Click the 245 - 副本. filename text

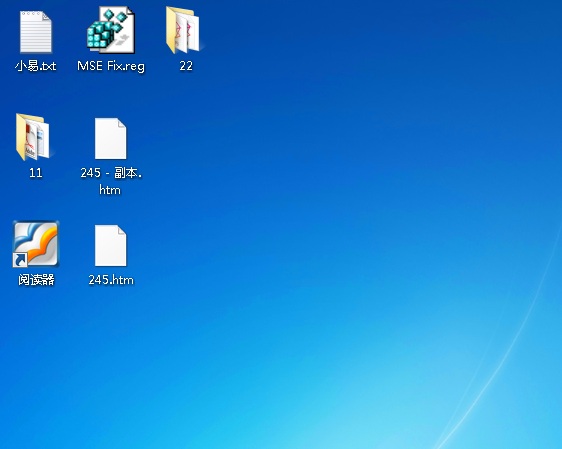[x=111, y=173]
